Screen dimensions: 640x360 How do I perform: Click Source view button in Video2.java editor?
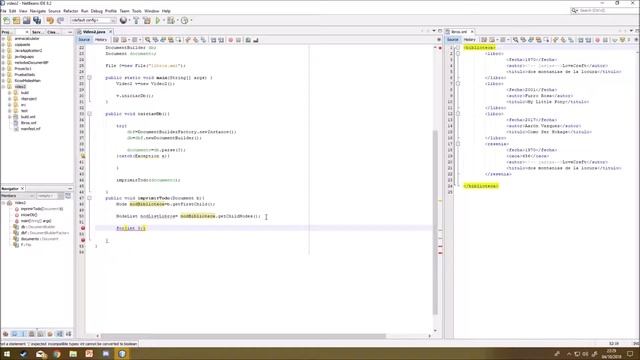click(84, 40)
